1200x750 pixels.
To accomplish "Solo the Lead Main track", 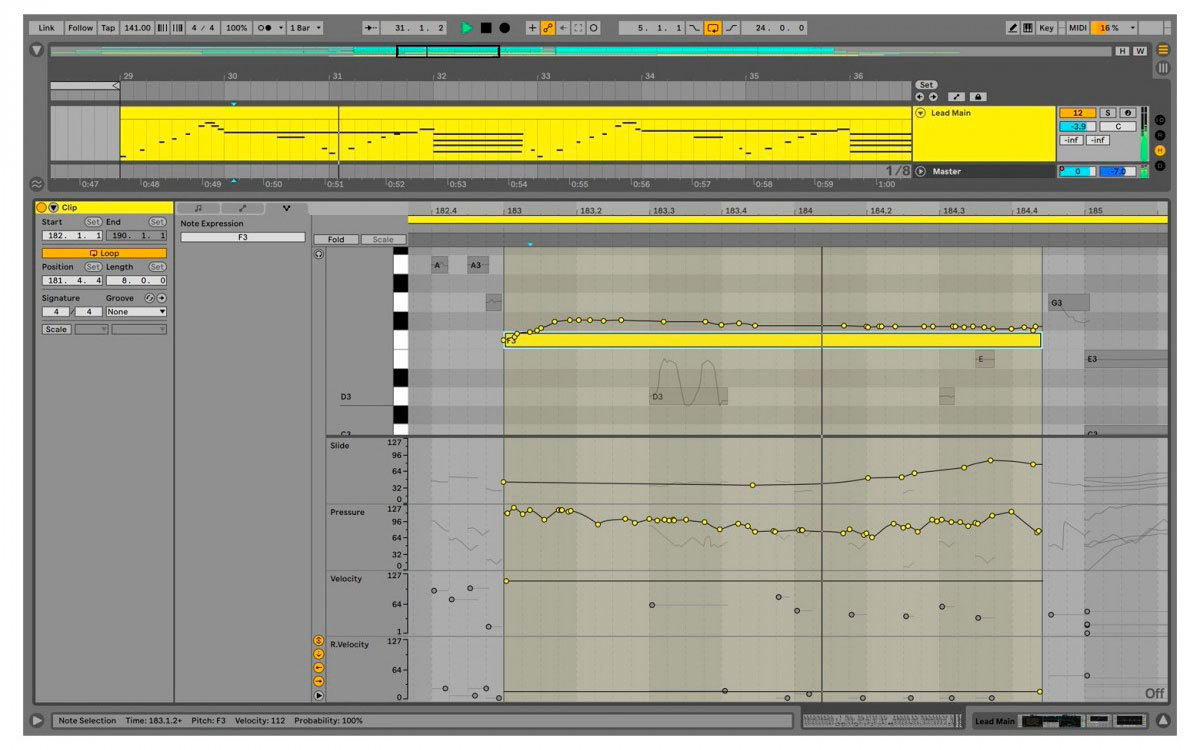I will tap(1108, 113).
